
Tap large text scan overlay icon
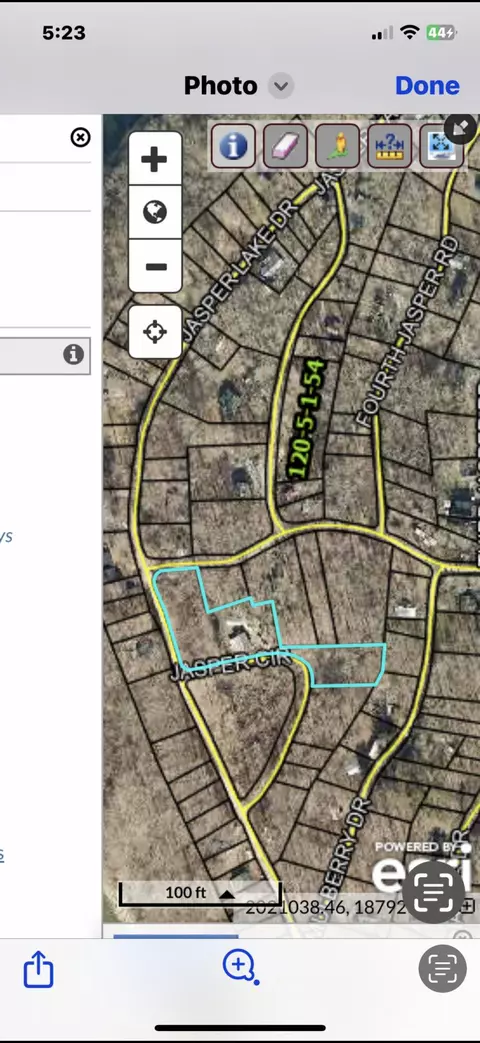(x=433, y=892)
